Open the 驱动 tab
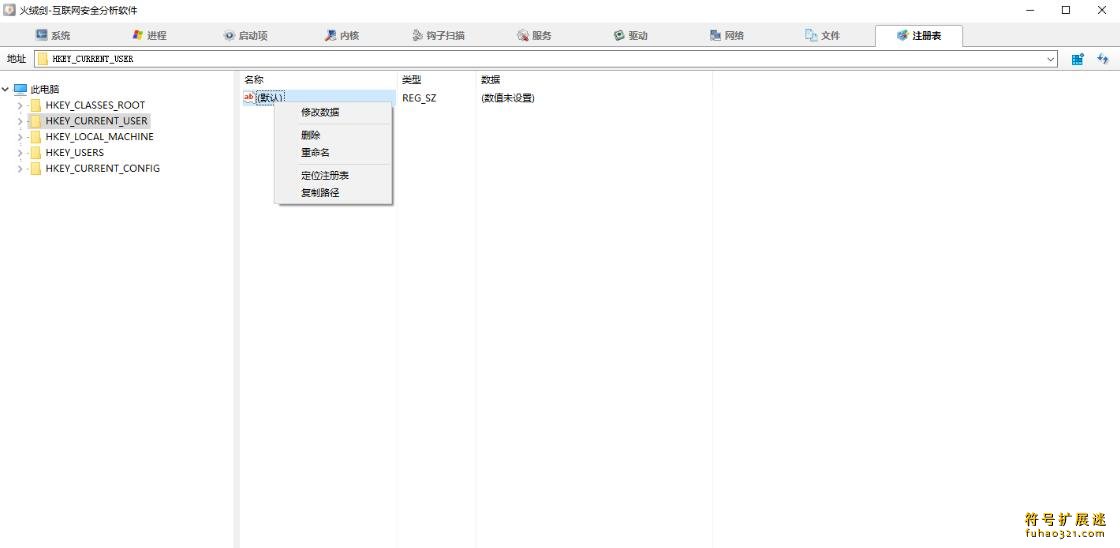1120x548 pixels. point(630,35)
